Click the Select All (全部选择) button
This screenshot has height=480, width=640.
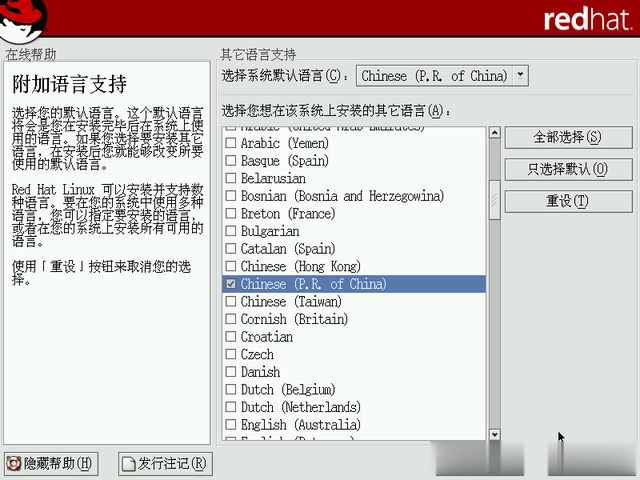(569, 137)
